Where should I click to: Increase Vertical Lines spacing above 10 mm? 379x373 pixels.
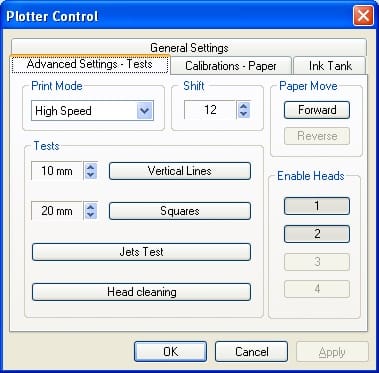[91, 167]
